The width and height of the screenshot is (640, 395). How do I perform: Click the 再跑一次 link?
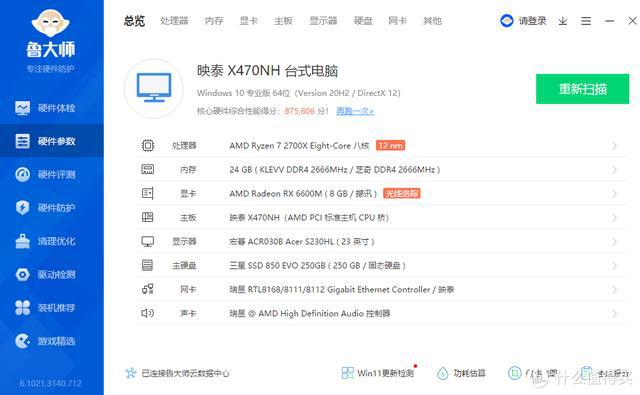pyautogui.click(x=355, y=111)
